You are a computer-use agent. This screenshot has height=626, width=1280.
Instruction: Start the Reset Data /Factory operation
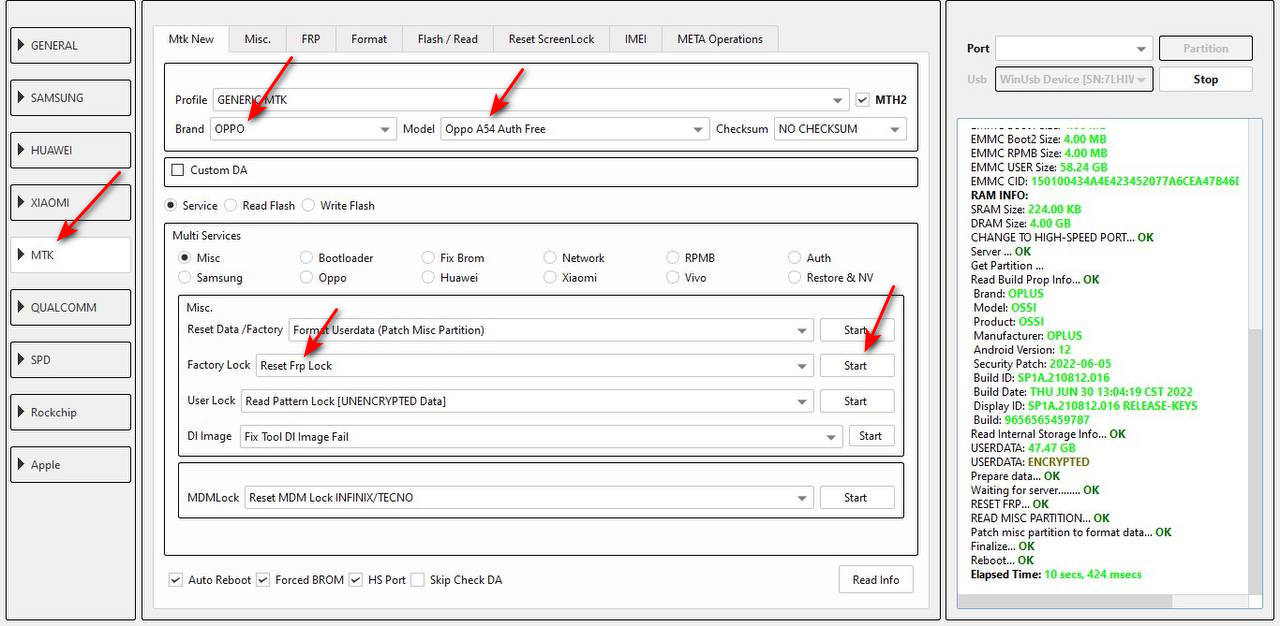pos(857,330)
